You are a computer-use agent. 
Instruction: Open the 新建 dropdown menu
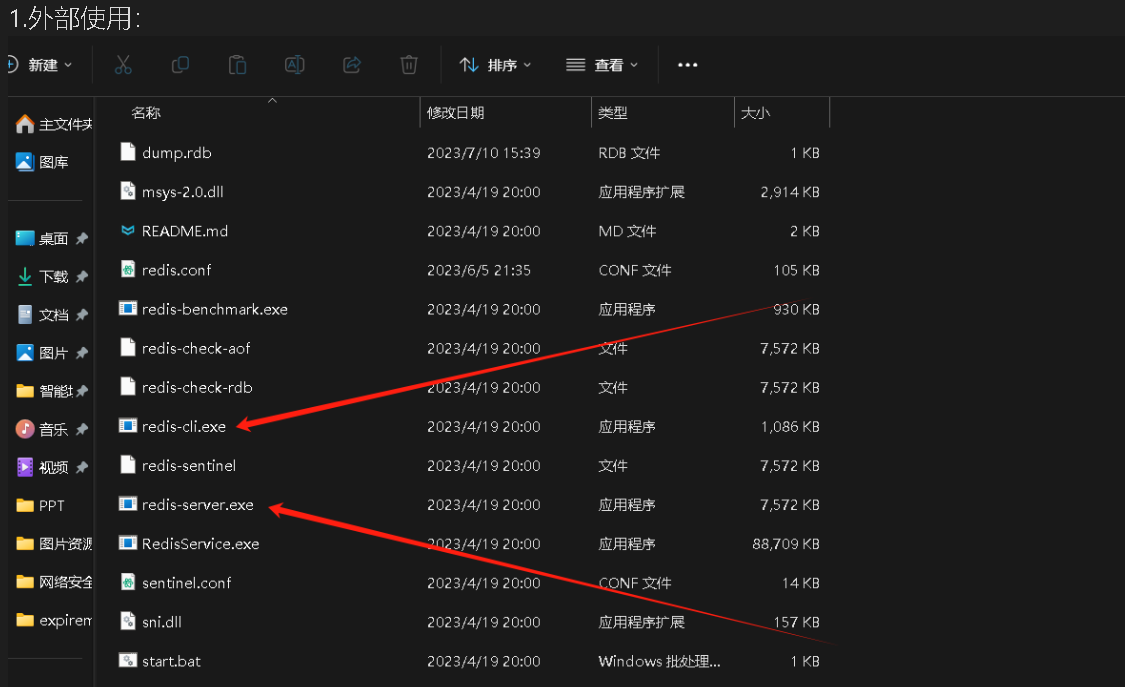(x=42, y=65)
